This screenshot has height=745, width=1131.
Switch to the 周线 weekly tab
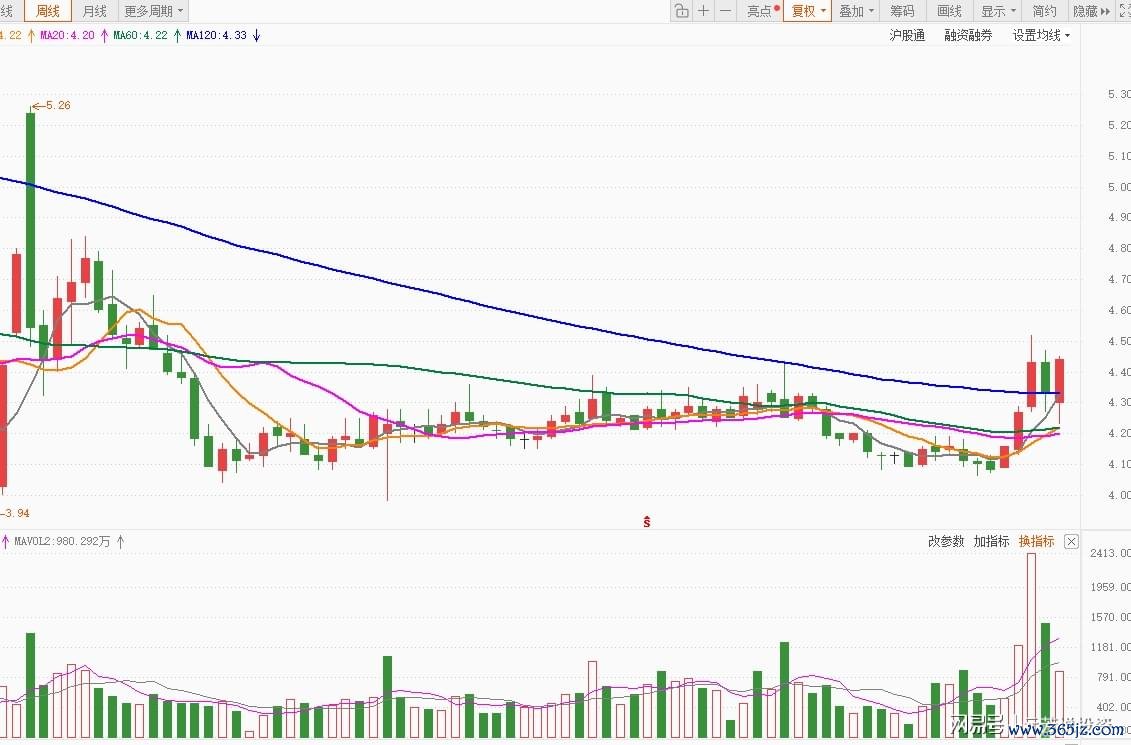click(48, 11)
